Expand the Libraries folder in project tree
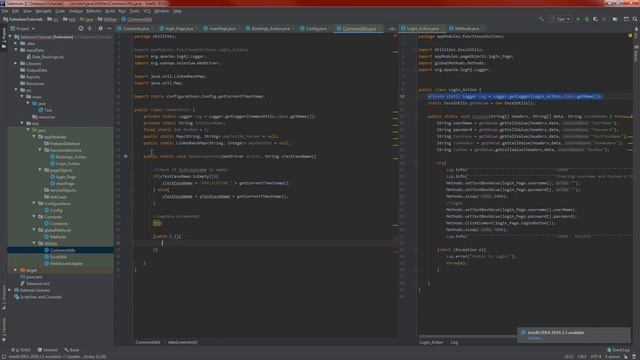Screen dimensions: 640x360 [16, 63]
